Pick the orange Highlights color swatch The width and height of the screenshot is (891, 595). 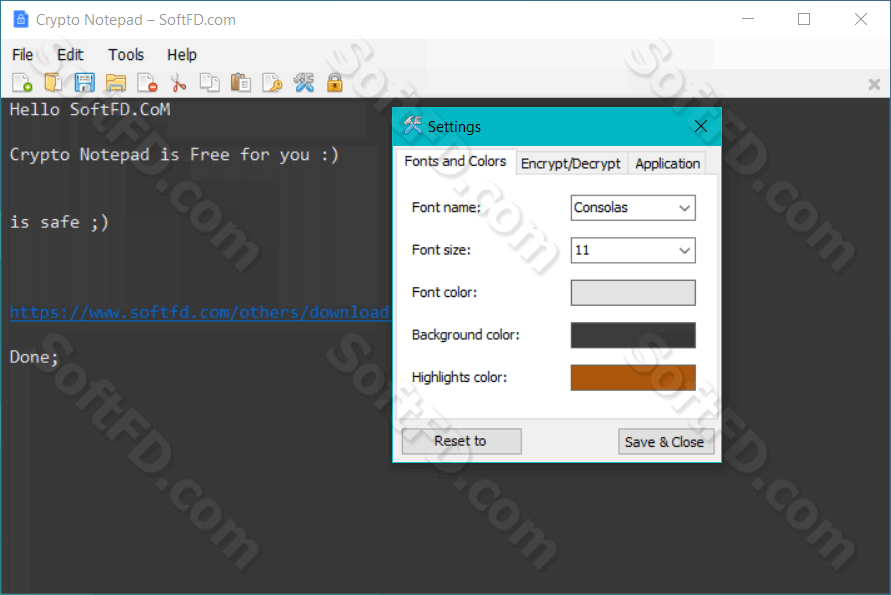tap(633, 377)
